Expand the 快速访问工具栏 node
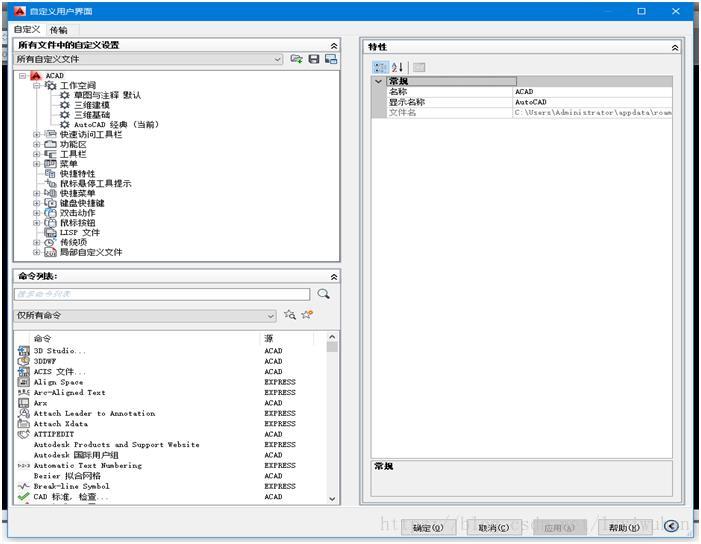Viewport: 701px width, 544px height. click(x=37, y=135)
